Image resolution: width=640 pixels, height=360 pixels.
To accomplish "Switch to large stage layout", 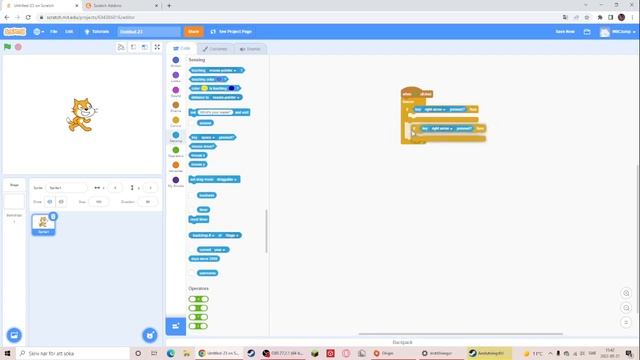I will click(145, 47).
